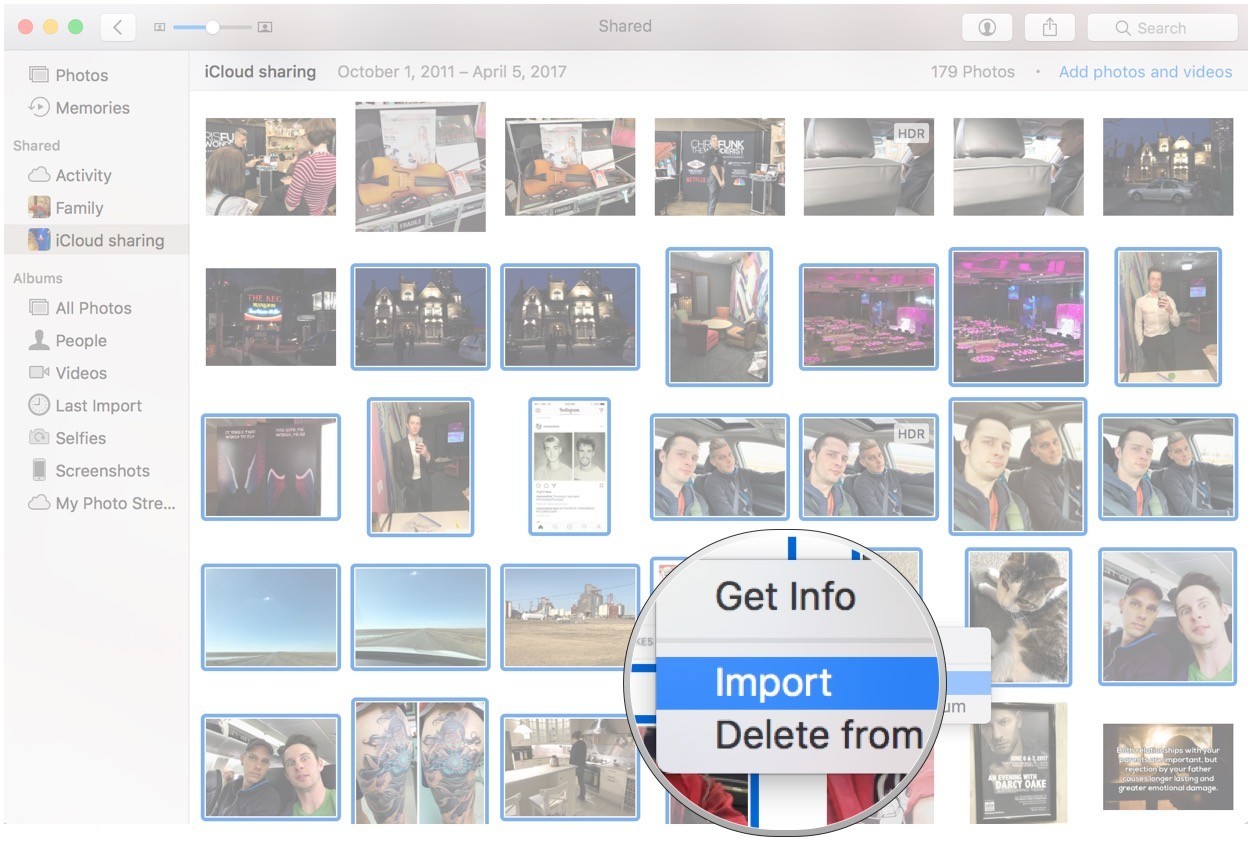
Task: Click the Photos sidebar icon
Action: (39, 75)
